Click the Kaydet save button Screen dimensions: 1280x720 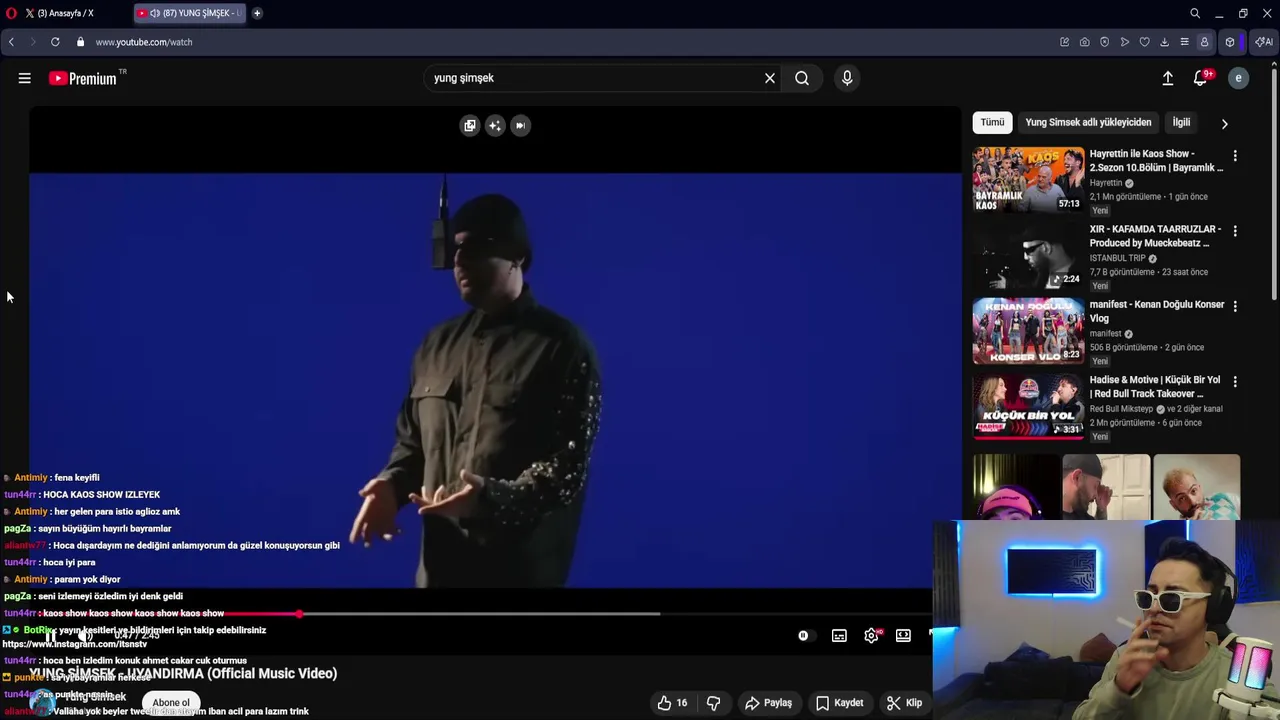(839, 703)
